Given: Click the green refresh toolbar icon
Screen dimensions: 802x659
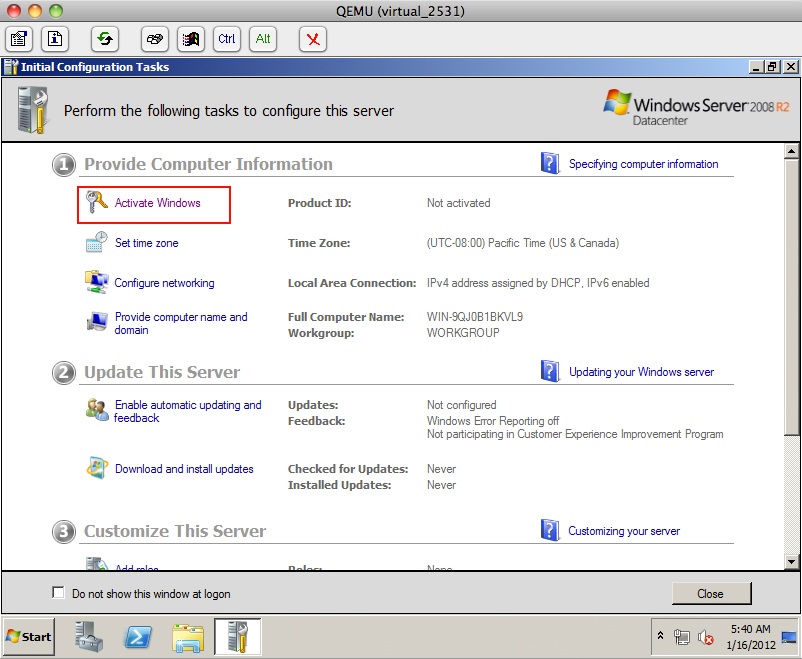Looking at the screenshot, I should click(105, 39).
